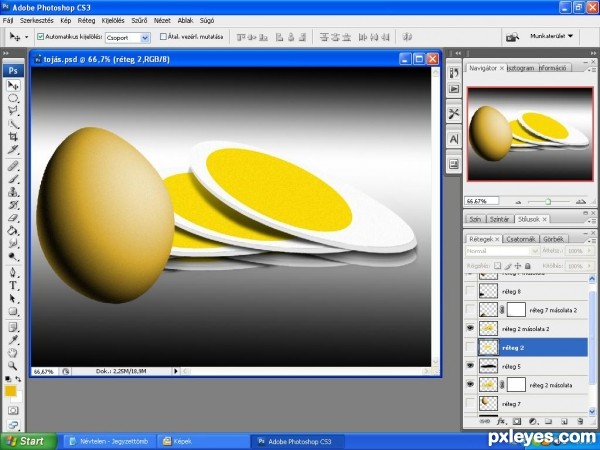Hide the réteg 2 másolata 2 layer
This screenshot has height=450, width=600.
coord(470,328)
